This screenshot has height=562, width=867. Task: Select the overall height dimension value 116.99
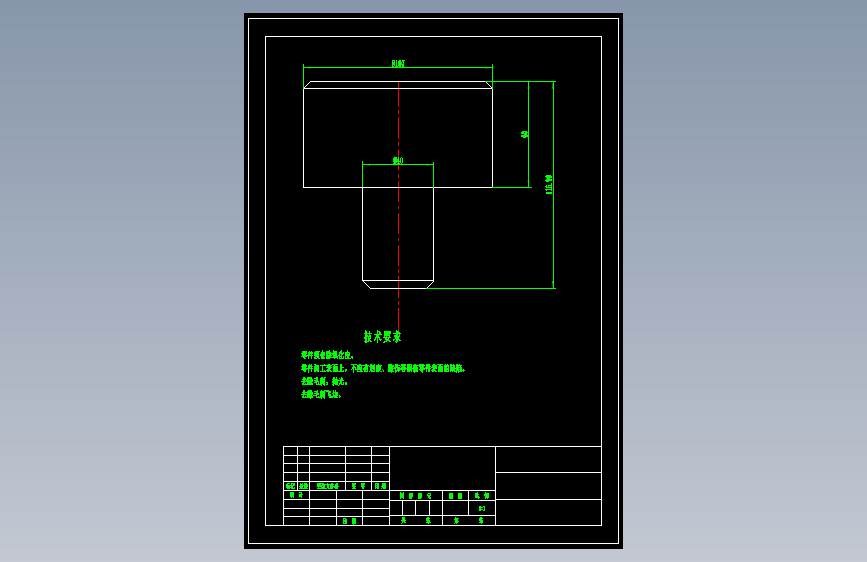(x=549, y=184)
